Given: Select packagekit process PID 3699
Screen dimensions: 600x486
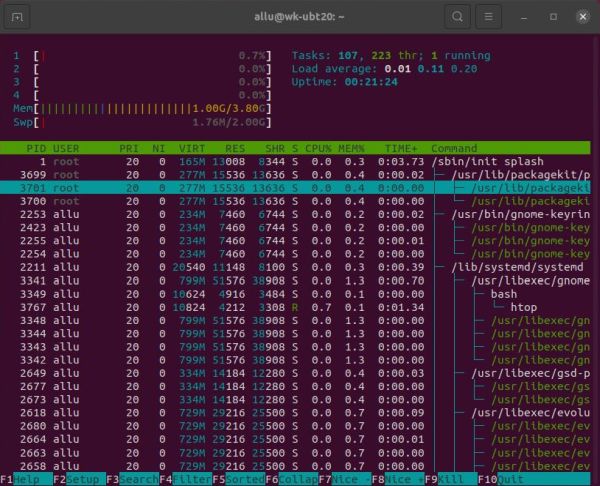Looking at the screenshot, I should click(x=295, y=175).
